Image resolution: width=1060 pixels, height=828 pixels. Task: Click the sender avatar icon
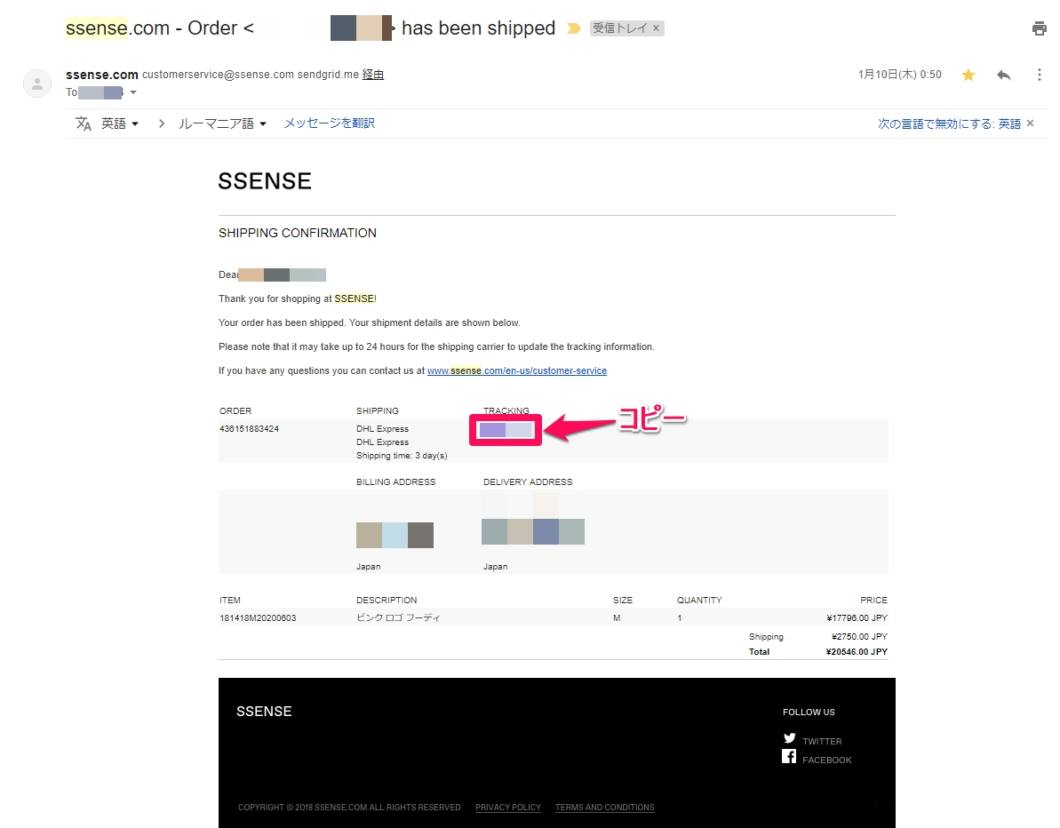(x=37, y=83)
